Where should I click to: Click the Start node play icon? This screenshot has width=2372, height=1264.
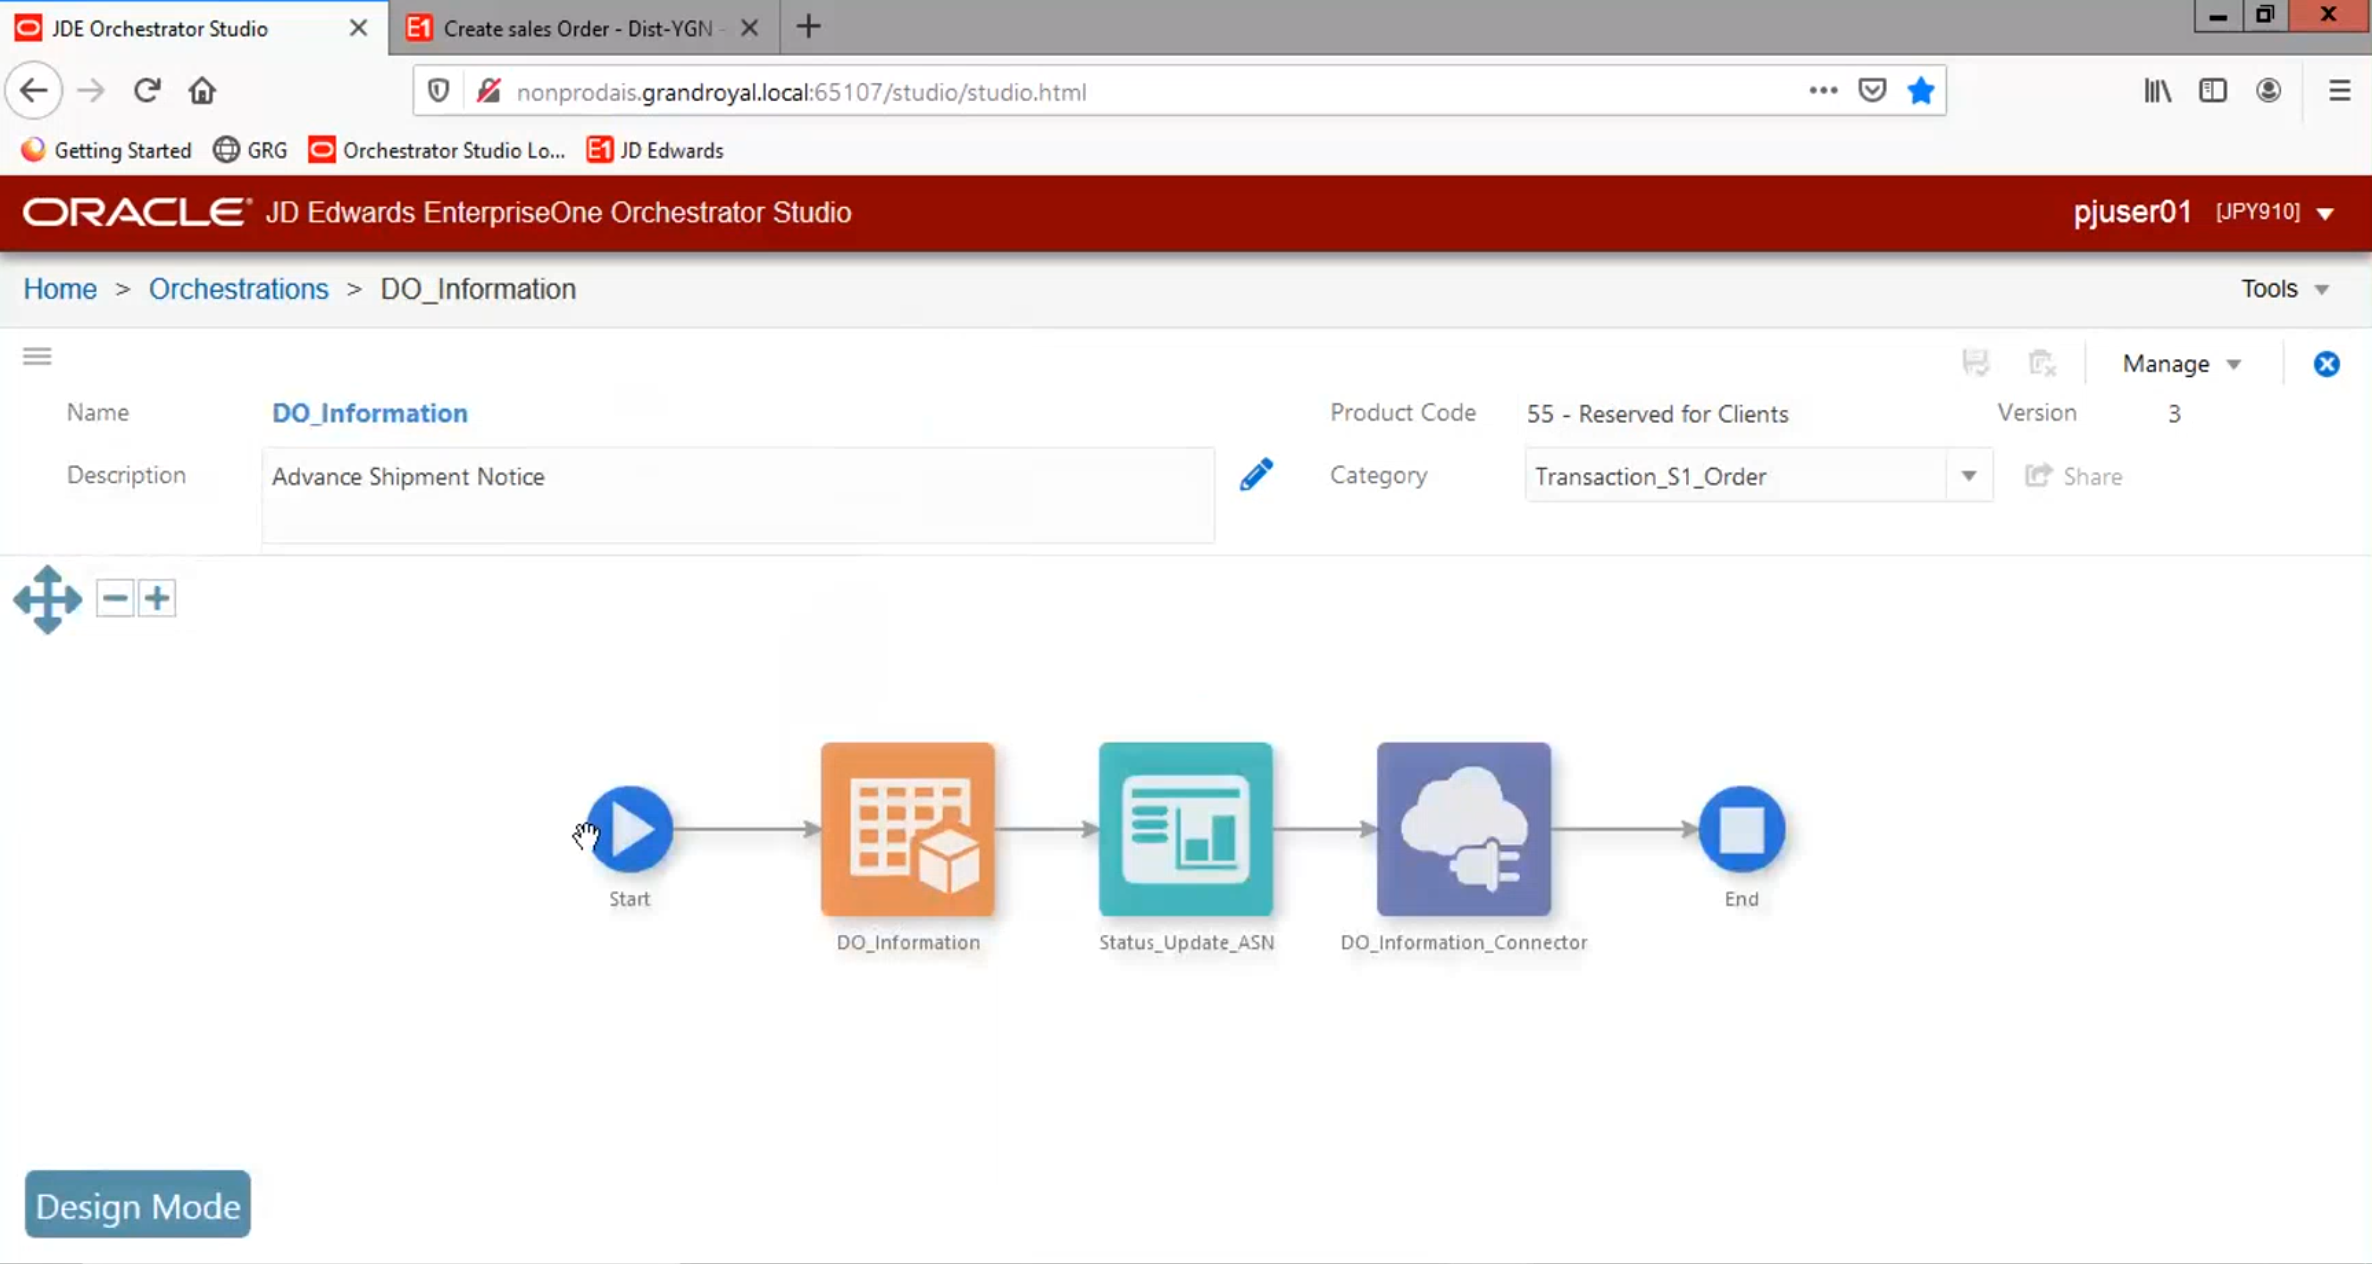(x=630, y=828)
